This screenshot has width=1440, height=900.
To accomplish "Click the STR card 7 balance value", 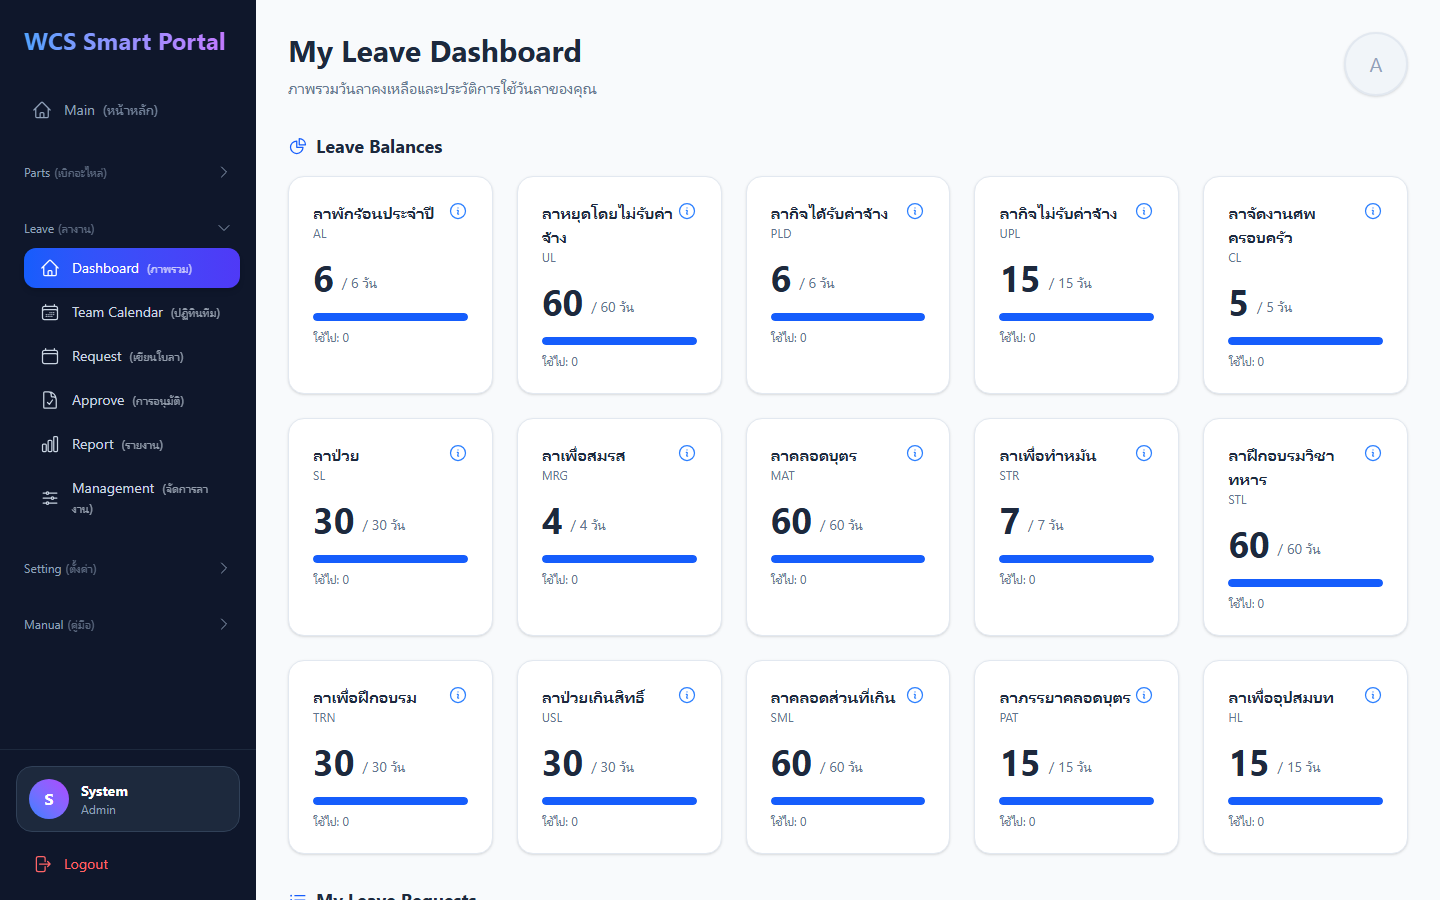I will coord(1010,521).
